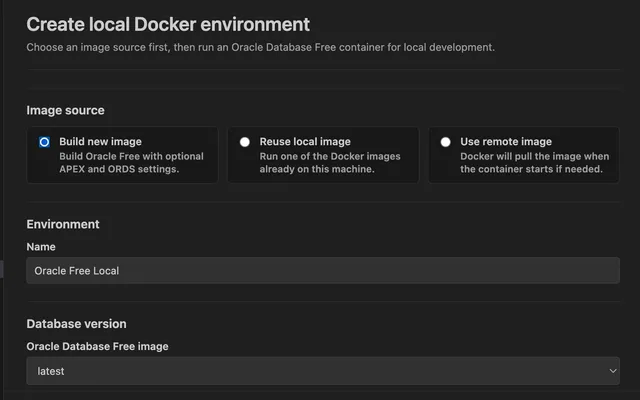Click the Oracle Database Free image label
The width and height of the screenshot is (640, 400).
click(x=97, y=347)
